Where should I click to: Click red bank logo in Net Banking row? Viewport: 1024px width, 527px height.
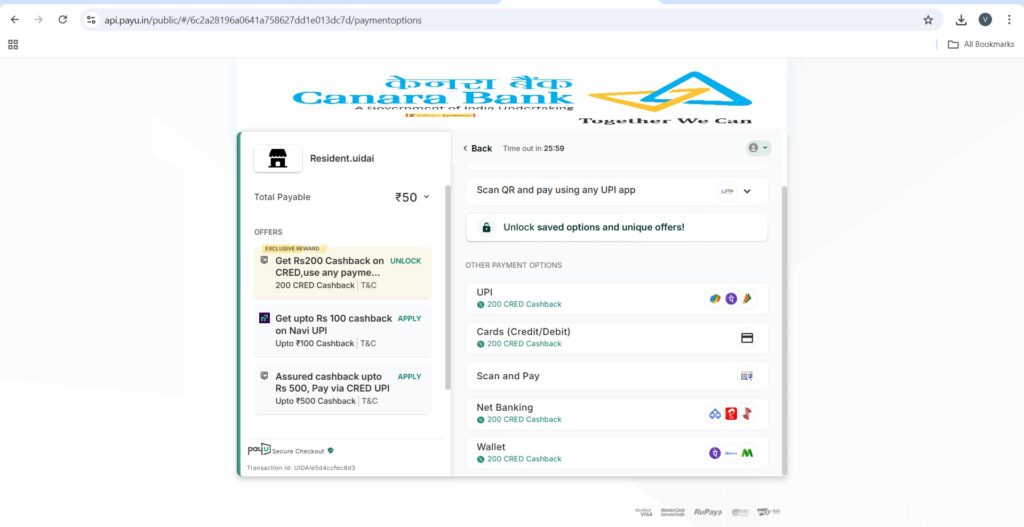tap(731, 414)
